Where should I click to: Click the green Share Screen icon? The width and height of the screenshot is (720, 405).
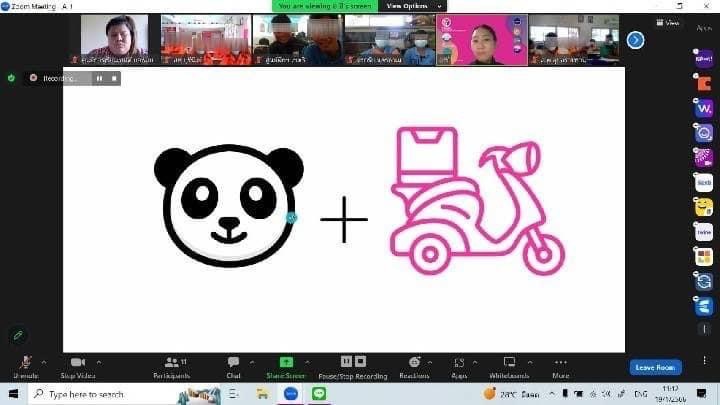(286, 362)
